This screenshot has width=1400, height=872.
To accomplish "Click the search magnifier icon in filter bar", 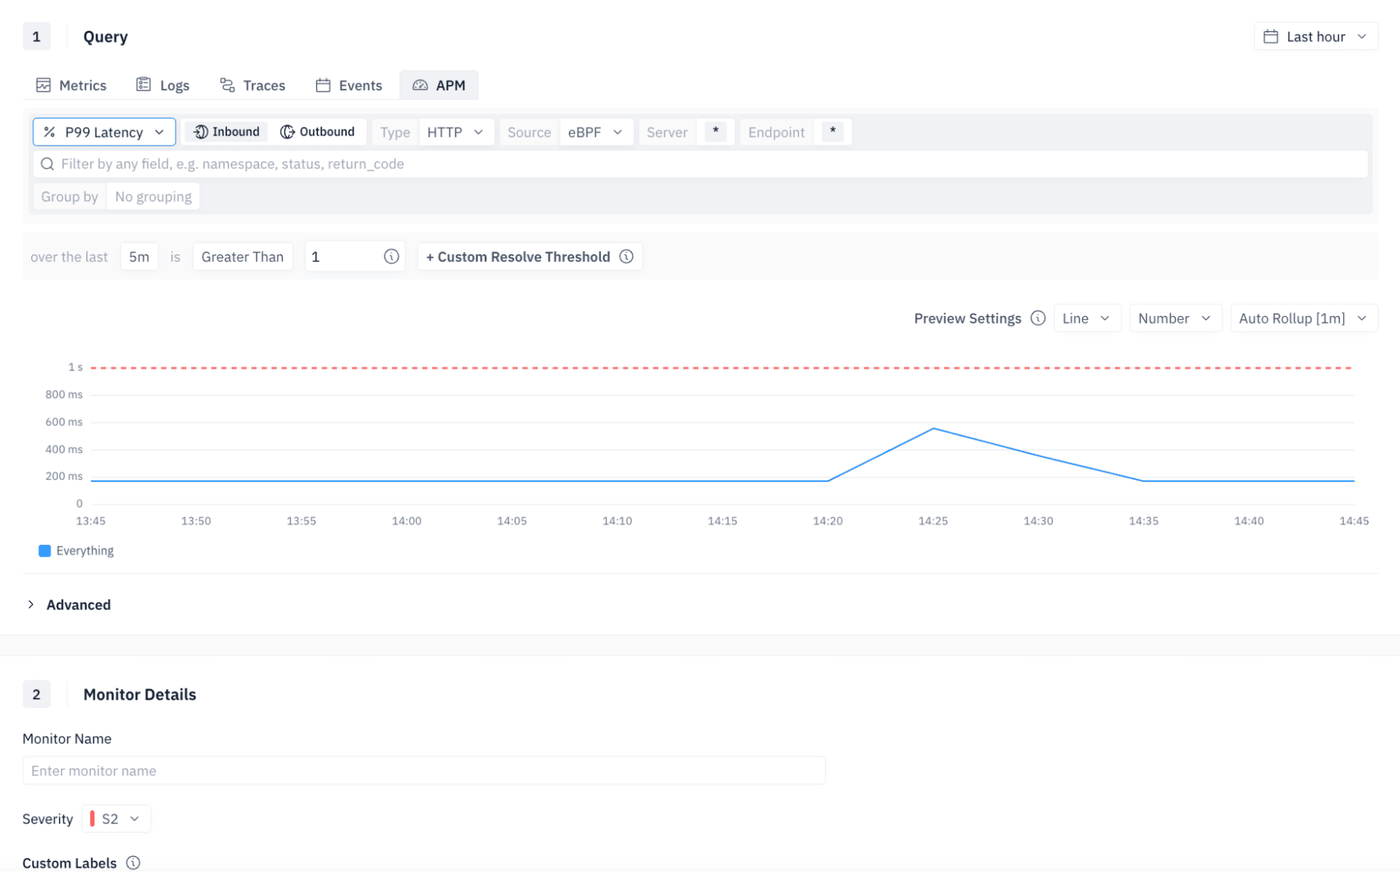I will coord(47,164).
